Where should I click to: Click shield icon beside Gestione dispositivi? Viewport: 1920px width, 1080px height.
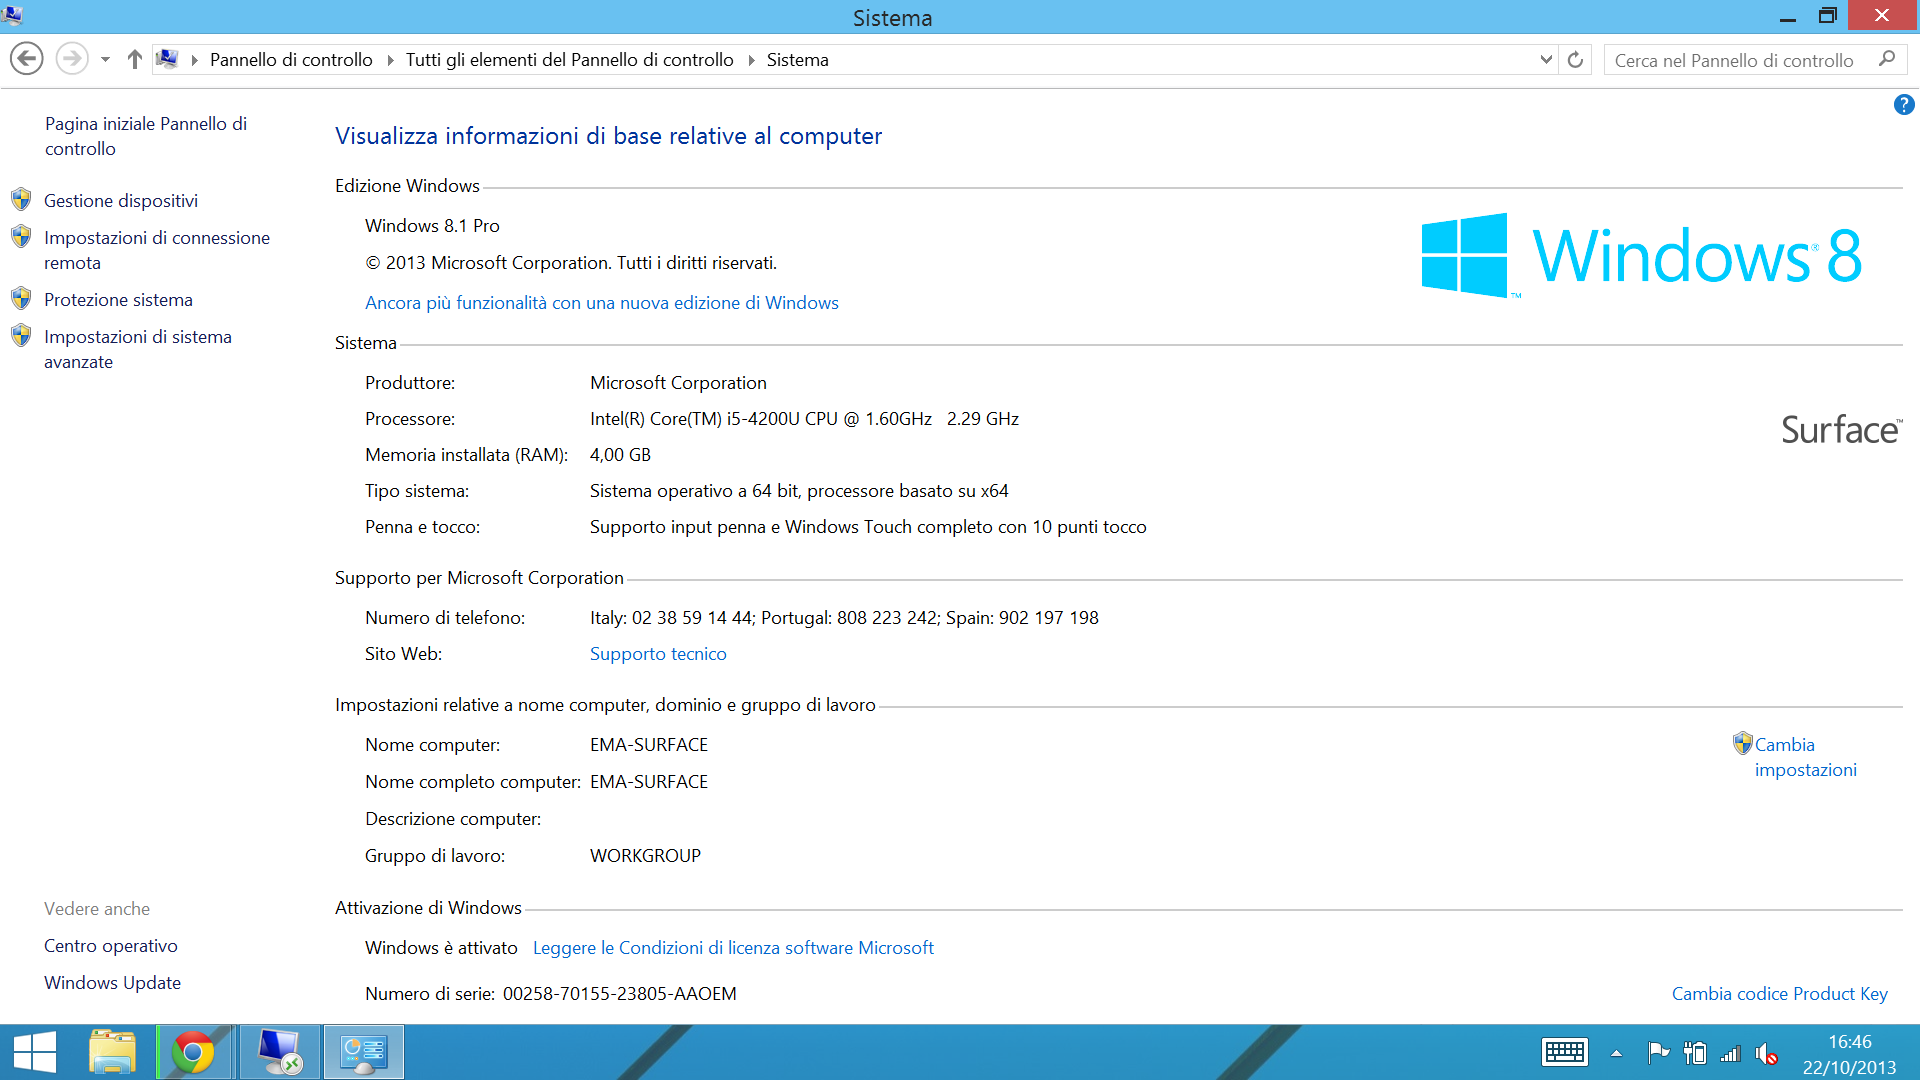click(21, 199)
